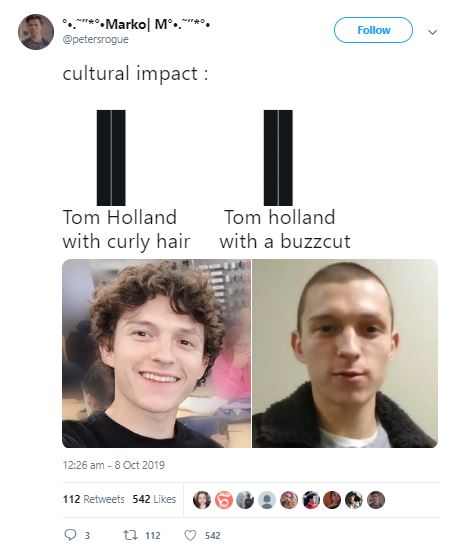This screenshot has height=545, width=459.
Task: Open first liker avatar in the row
Action: click(x=202, y=500)
